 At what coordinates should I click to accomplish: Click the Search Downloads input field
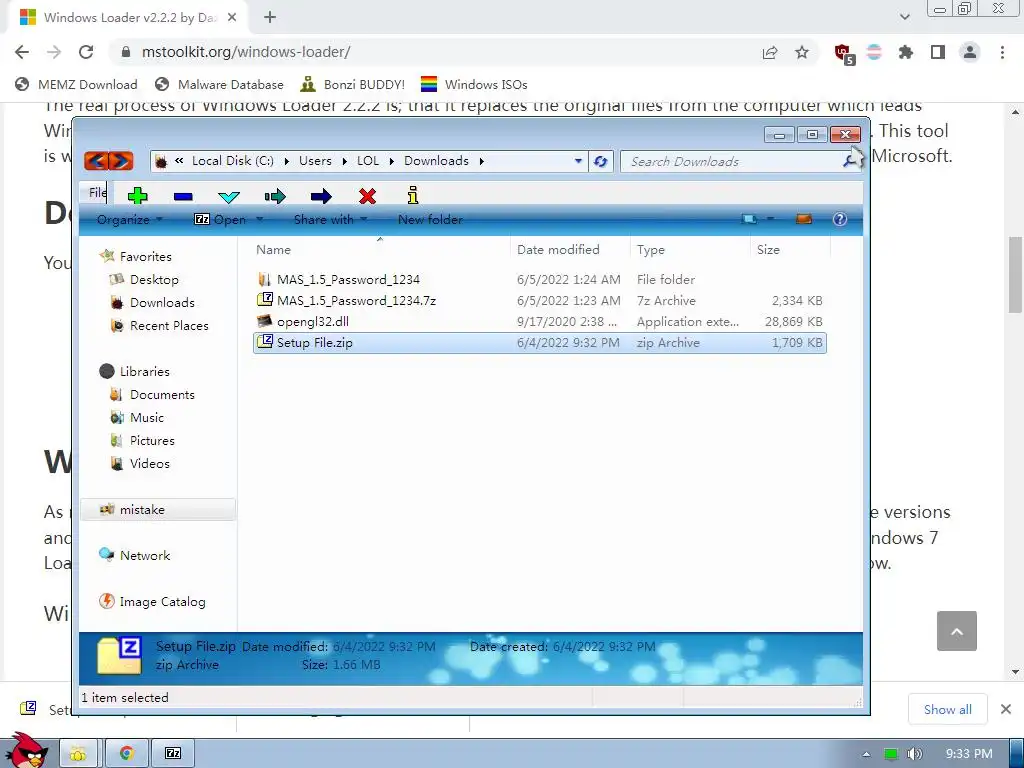[731, 161]
